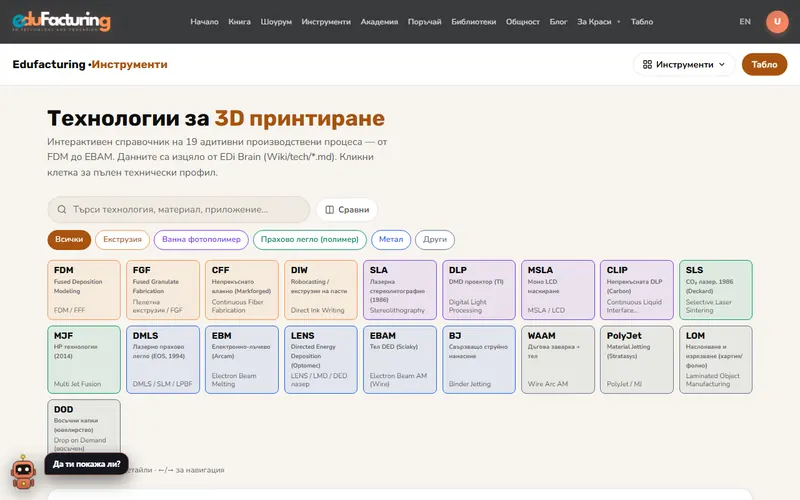800x500 pixels.
Task: Navigate to Академия
Action: tap(379, 22)
